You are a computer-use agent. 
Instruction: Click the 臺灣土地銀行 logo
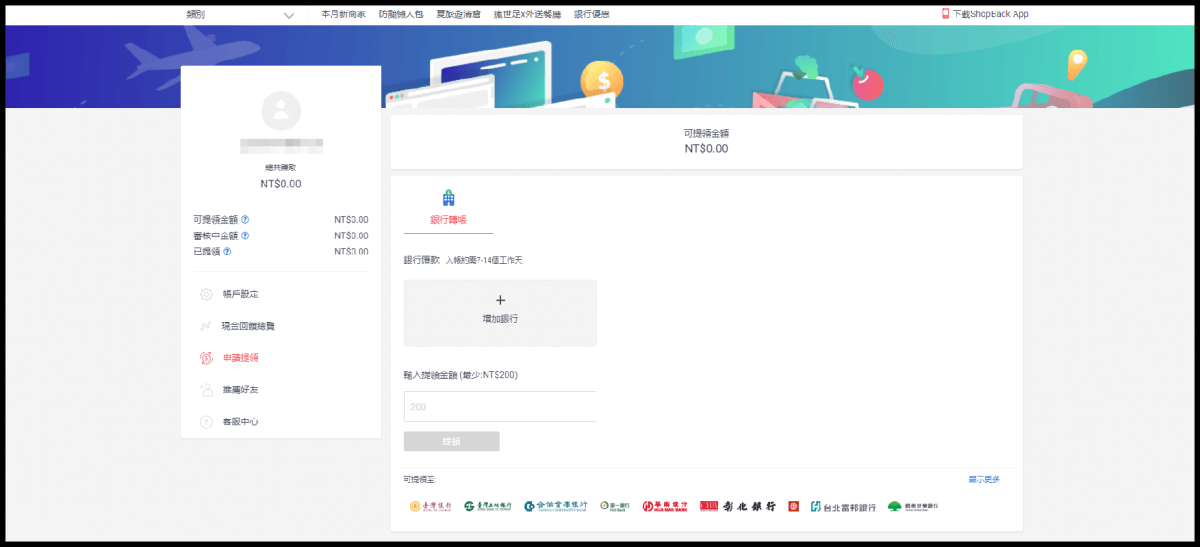(488, 506)
